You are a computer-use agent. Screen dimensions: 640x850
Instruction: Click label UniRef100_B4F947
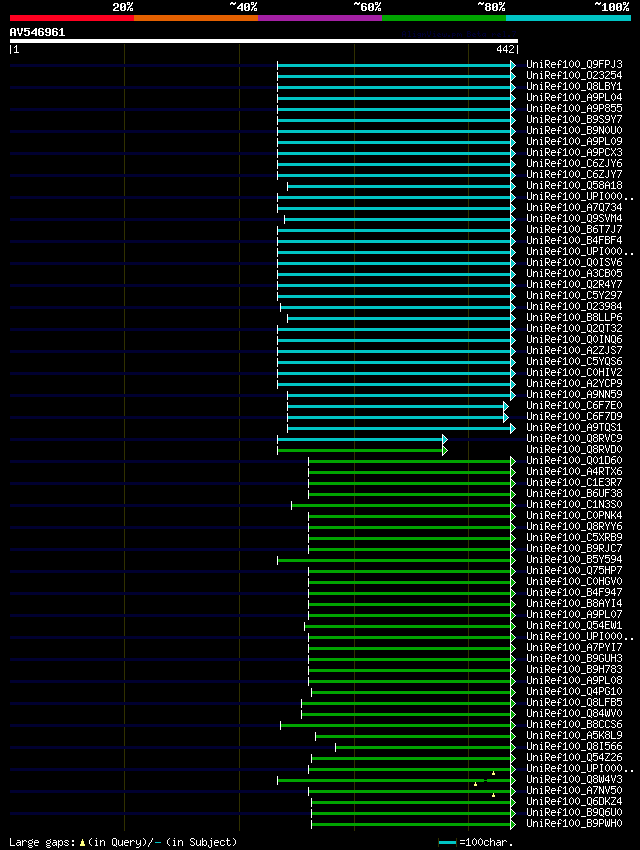pos(574,593)
